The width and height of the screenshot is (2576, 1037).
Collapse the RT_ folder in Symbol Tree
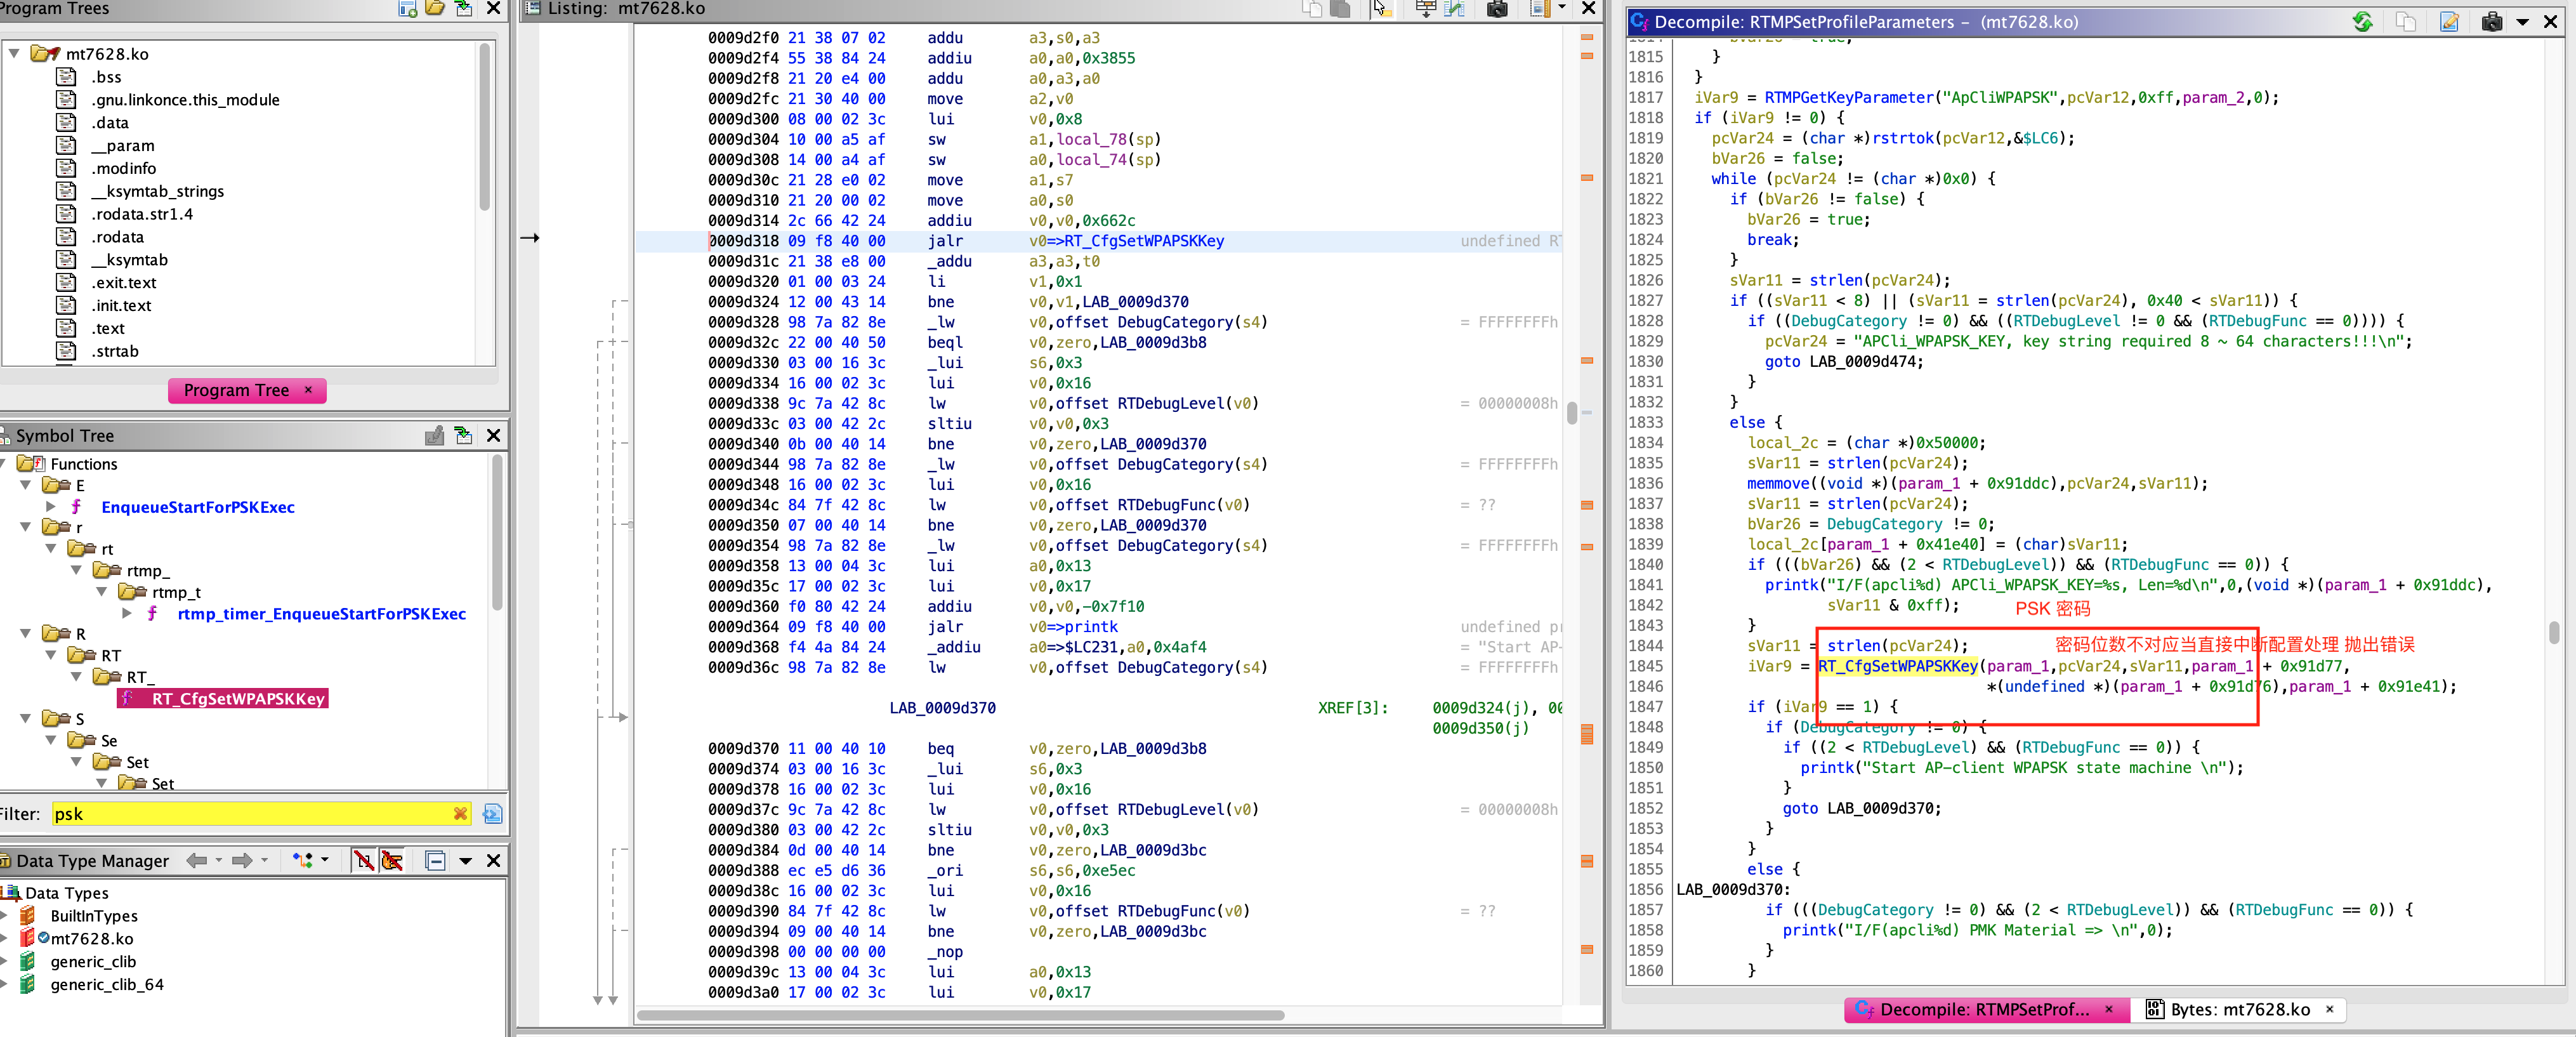(77, 676)
